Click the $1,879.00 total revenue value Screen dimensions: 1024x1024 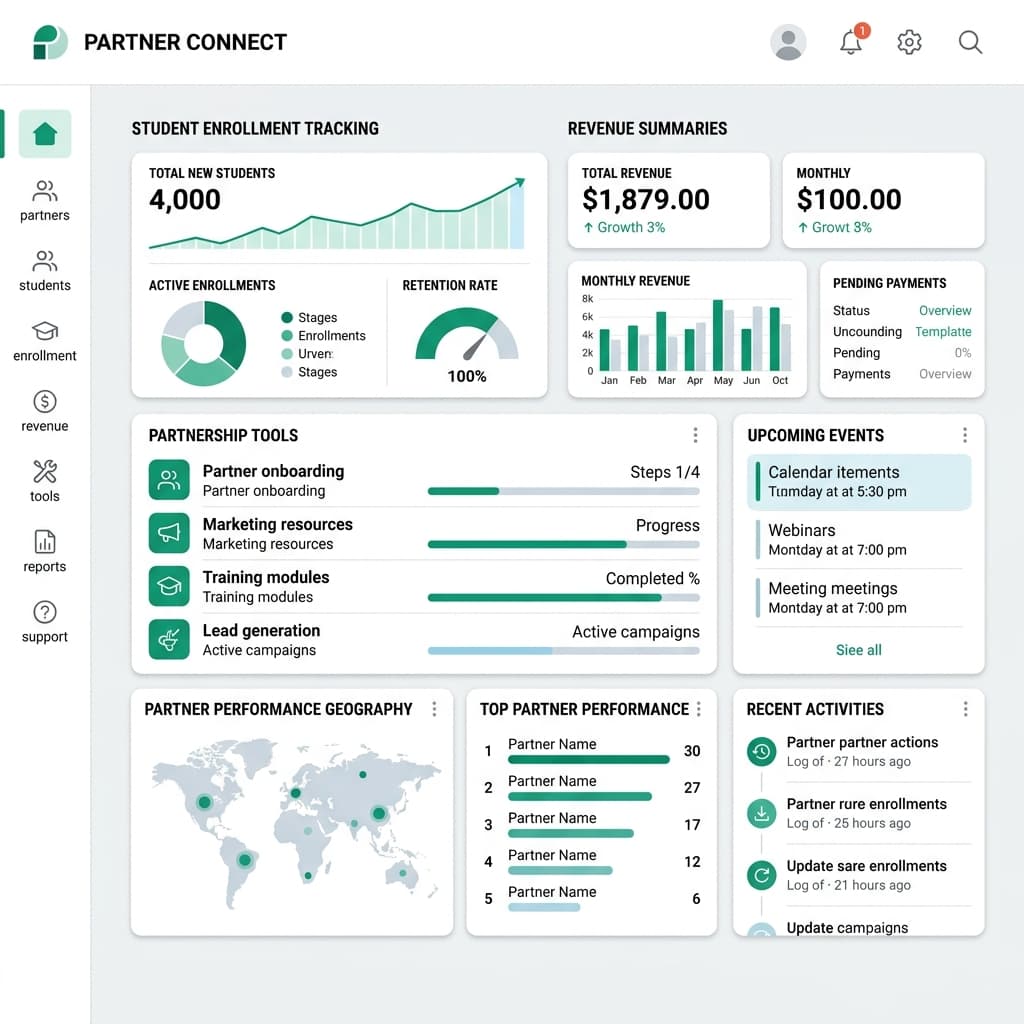(646, 199)
